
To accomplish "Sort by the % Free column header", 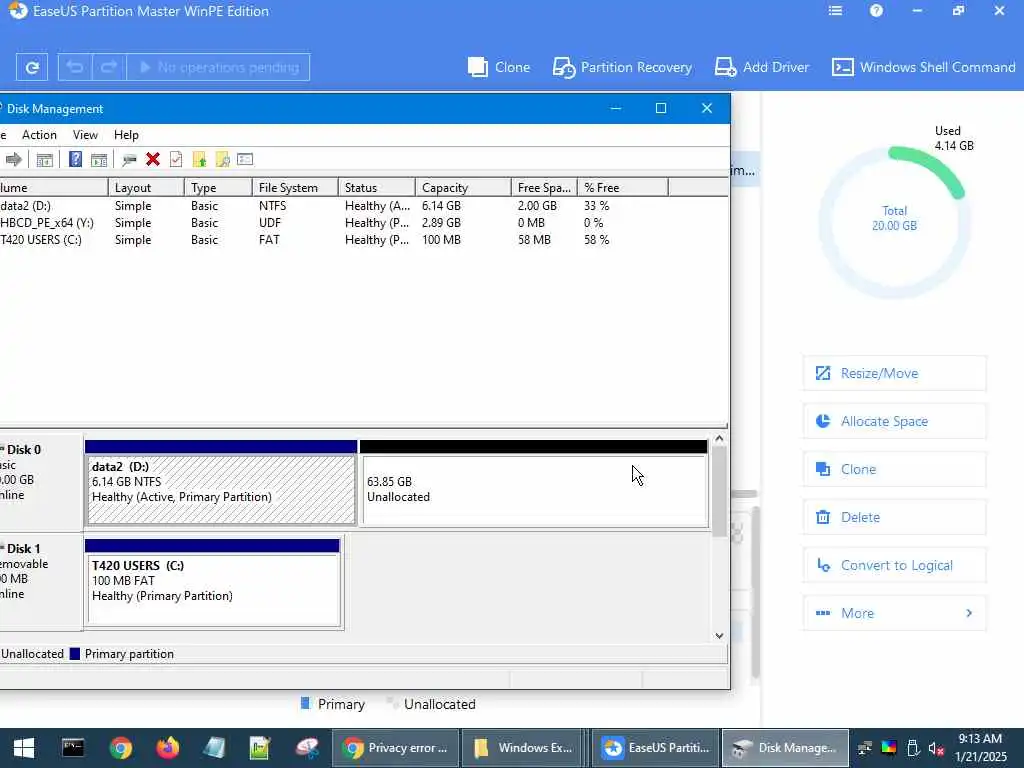I will click(623, 187).
